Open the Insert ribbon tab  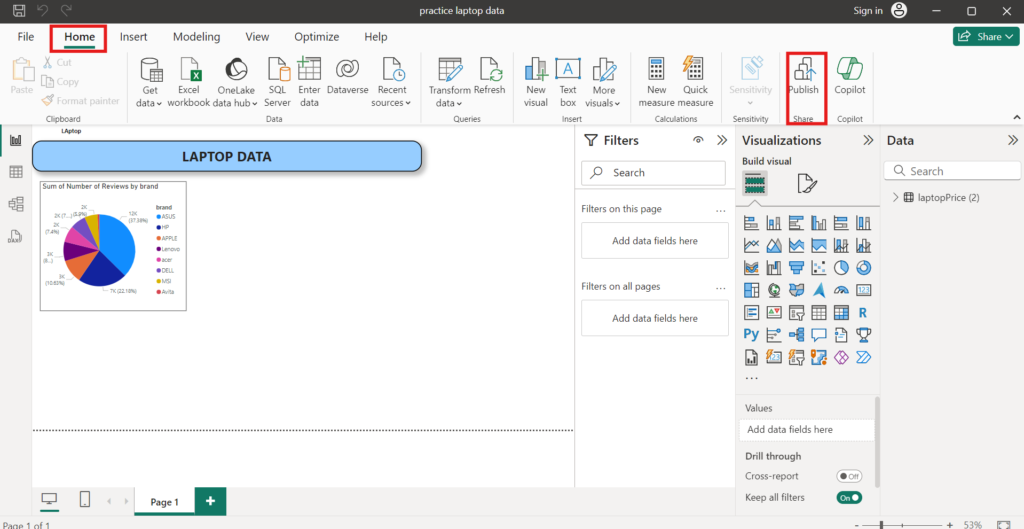click(133, 37)
